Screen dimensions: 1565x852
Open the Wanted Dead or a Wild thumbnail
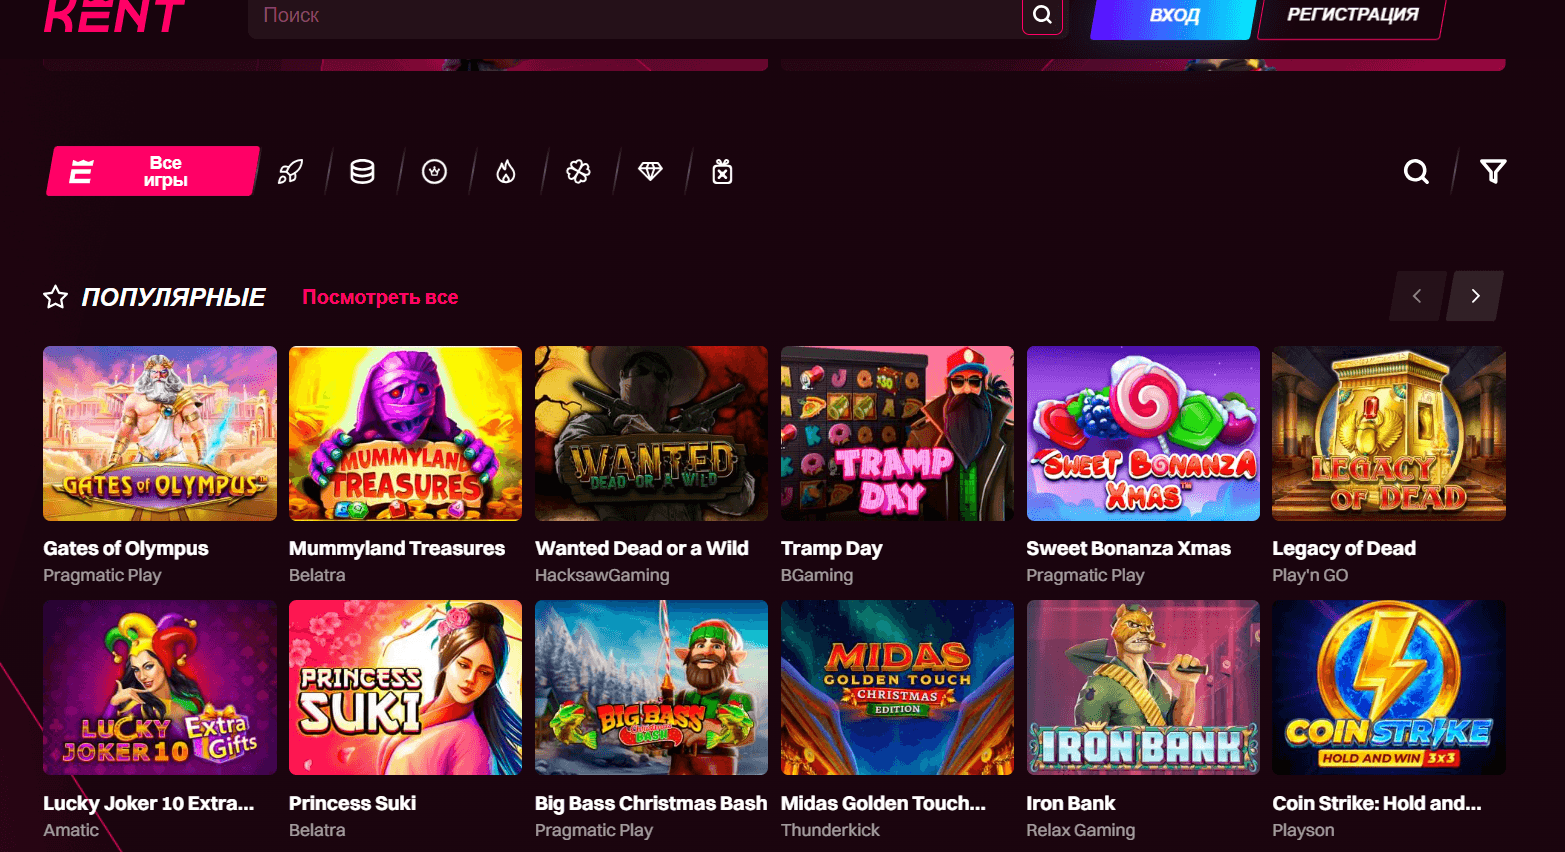click(651, 433)
